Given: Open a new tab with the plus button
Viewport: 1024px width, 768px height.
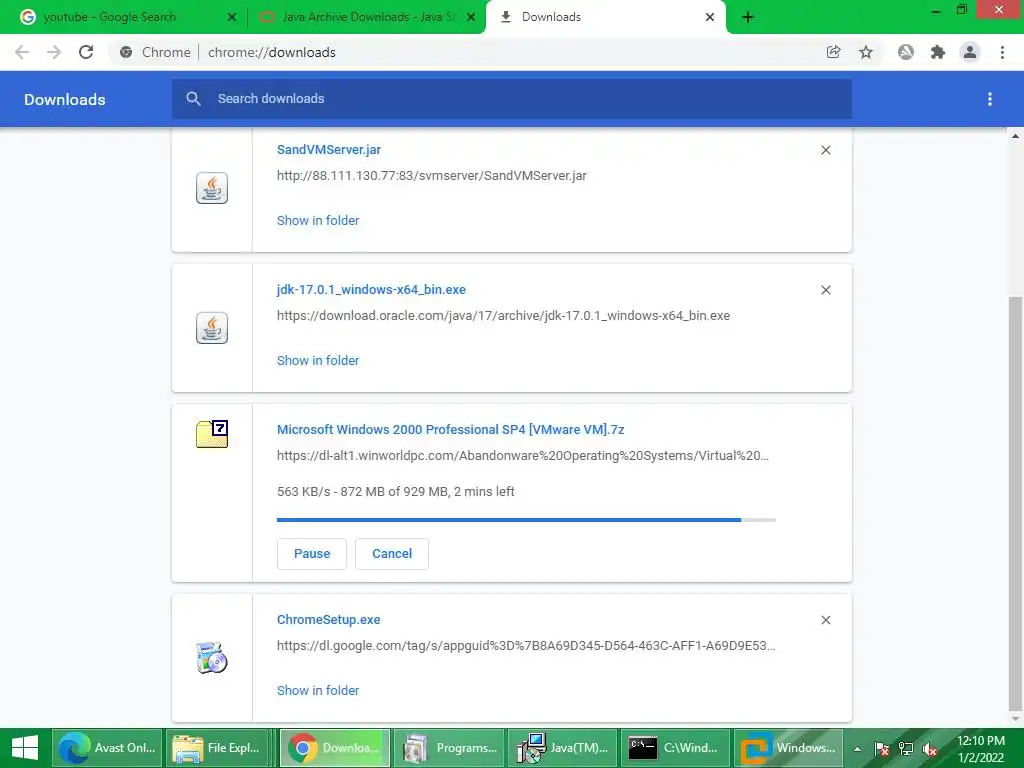Looking at the screenshot, I should point(748,17).
